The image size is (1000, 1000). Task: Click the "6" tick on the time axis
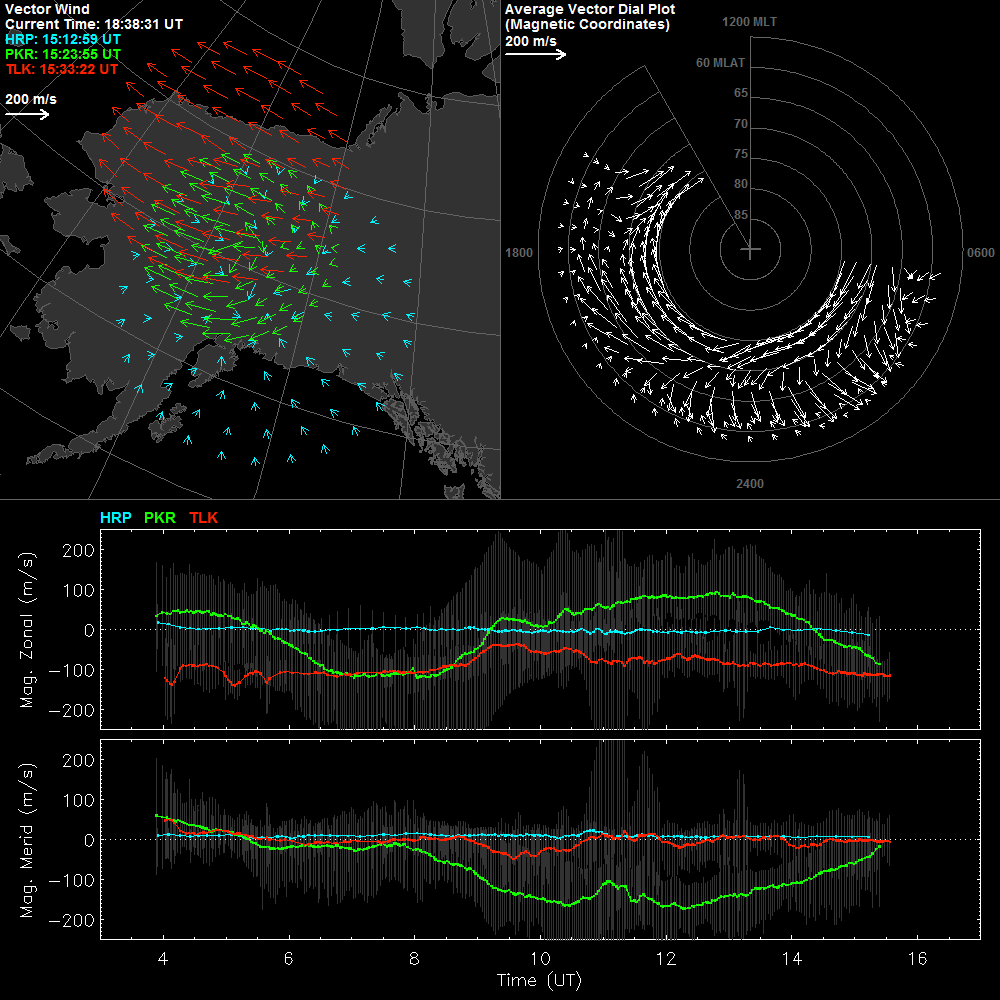tap(289, 959)
